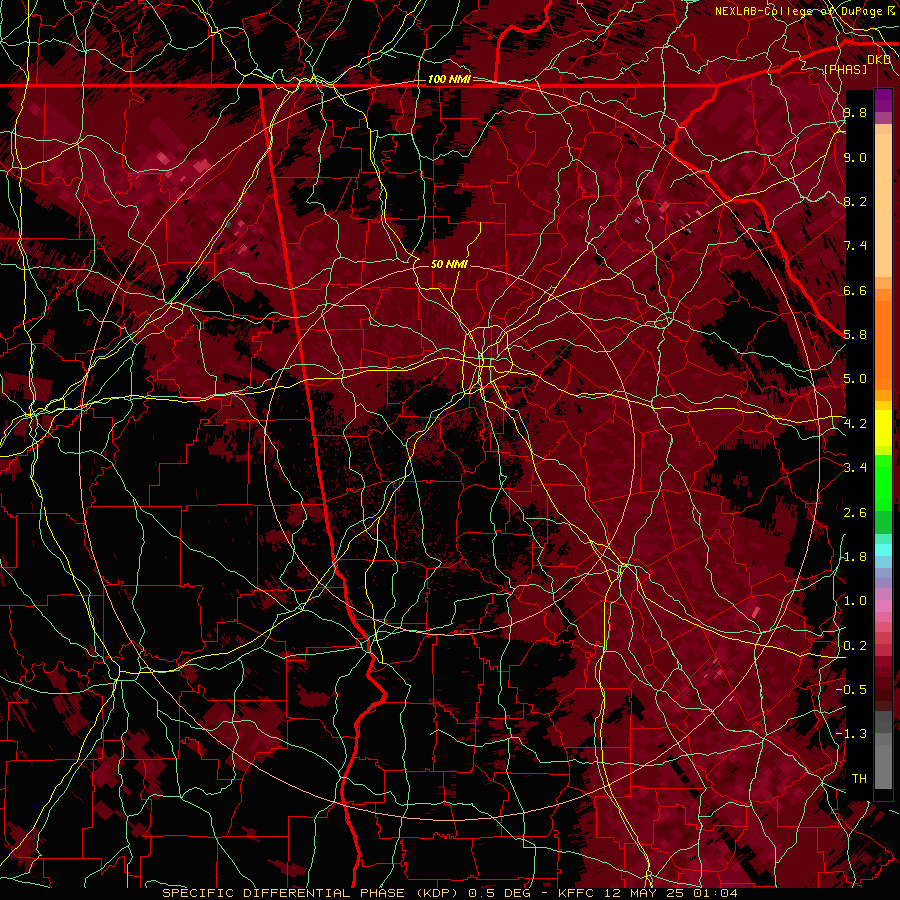Click the -0.5 scale value
This screenshot has height=900, width=900.
[851, 690]
